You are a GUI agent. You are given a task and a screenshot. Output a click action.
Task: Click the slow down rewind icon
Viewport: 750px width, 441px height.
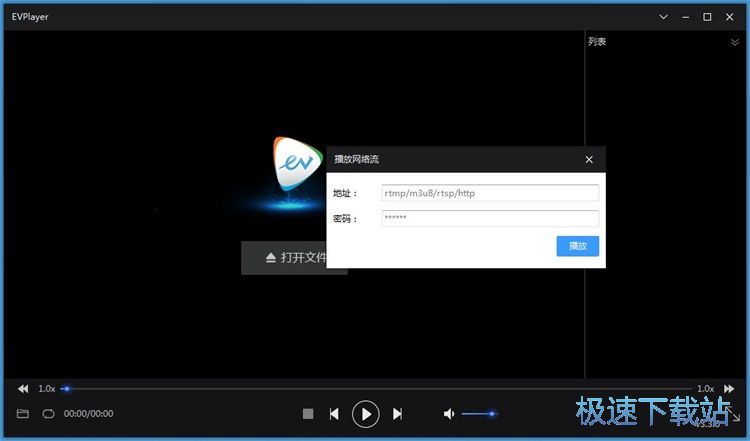pyautogui.click(x=23, y=388)
